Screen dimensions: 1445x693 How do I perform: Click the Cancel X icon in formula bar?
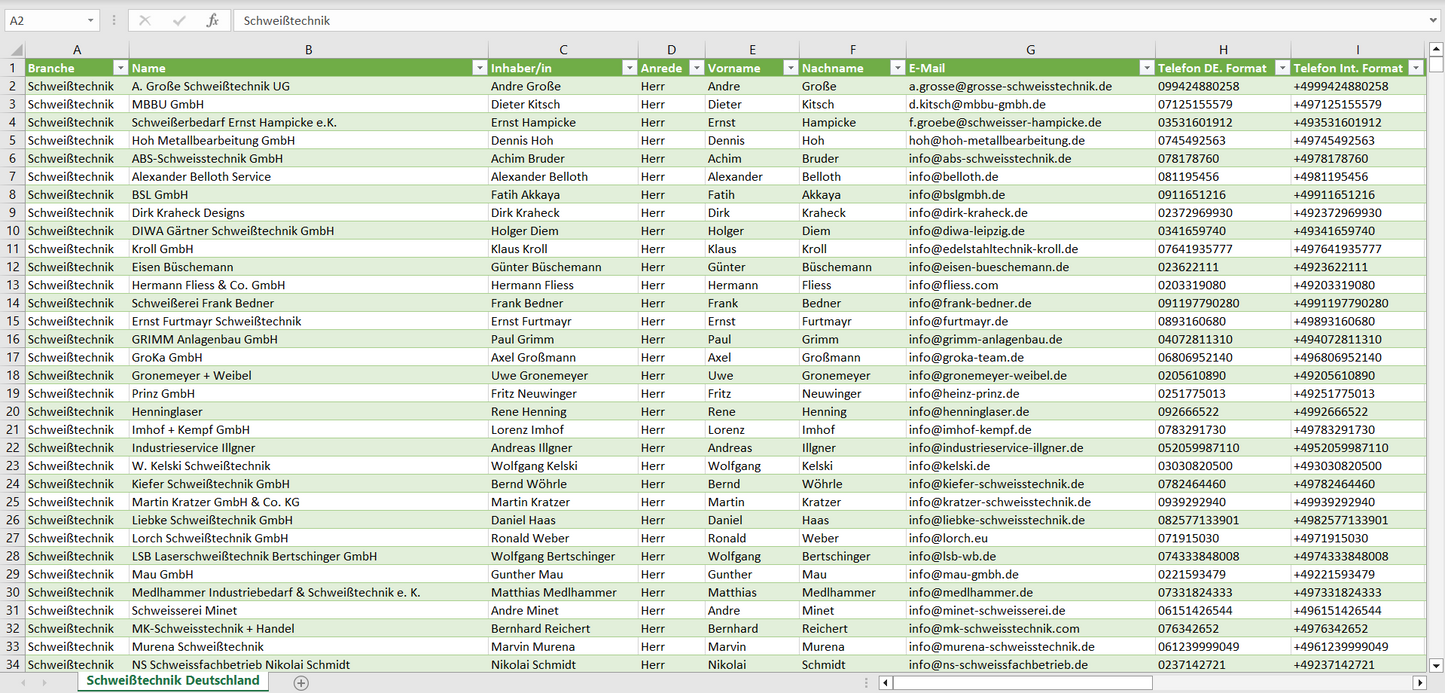tap(145, 20)
